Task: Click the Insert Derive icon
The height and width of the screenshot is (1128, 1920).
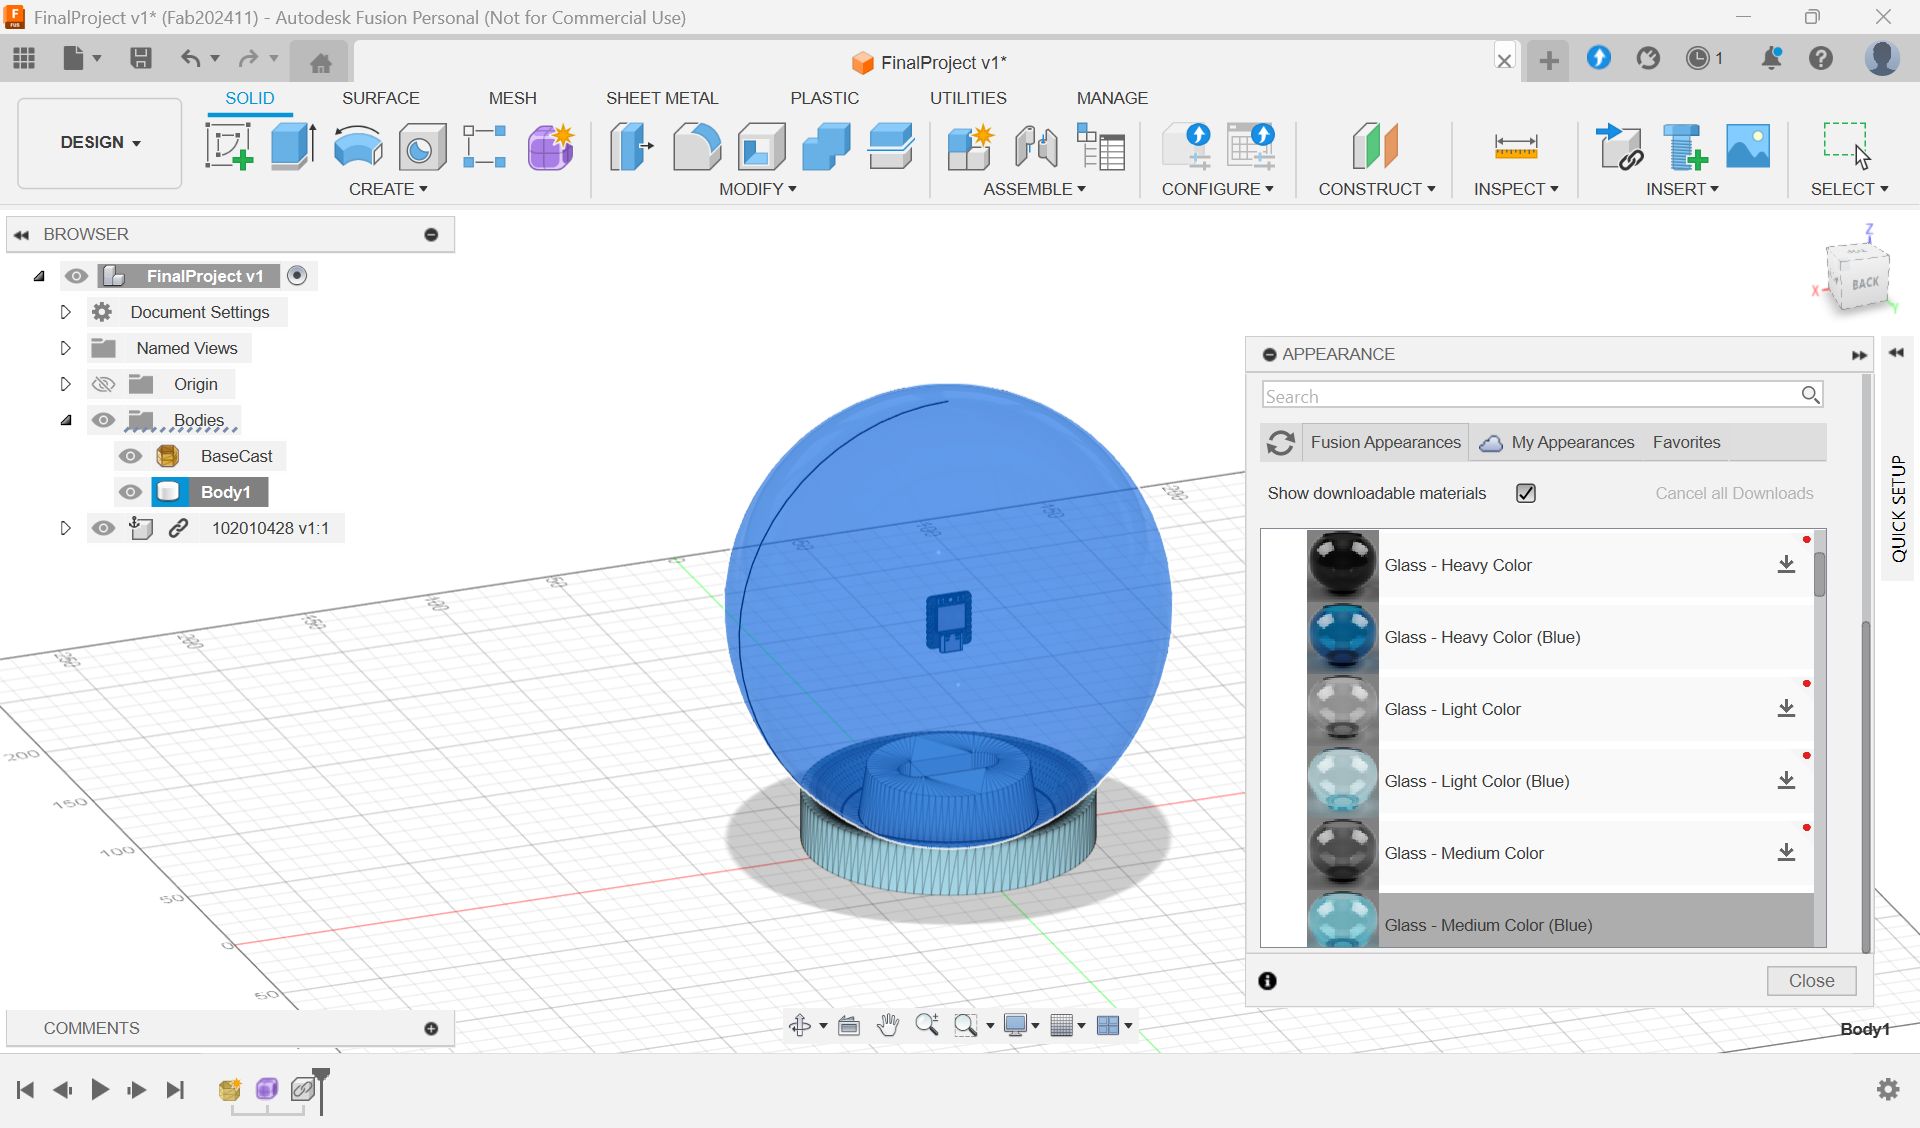Action: coord(1619,146)
